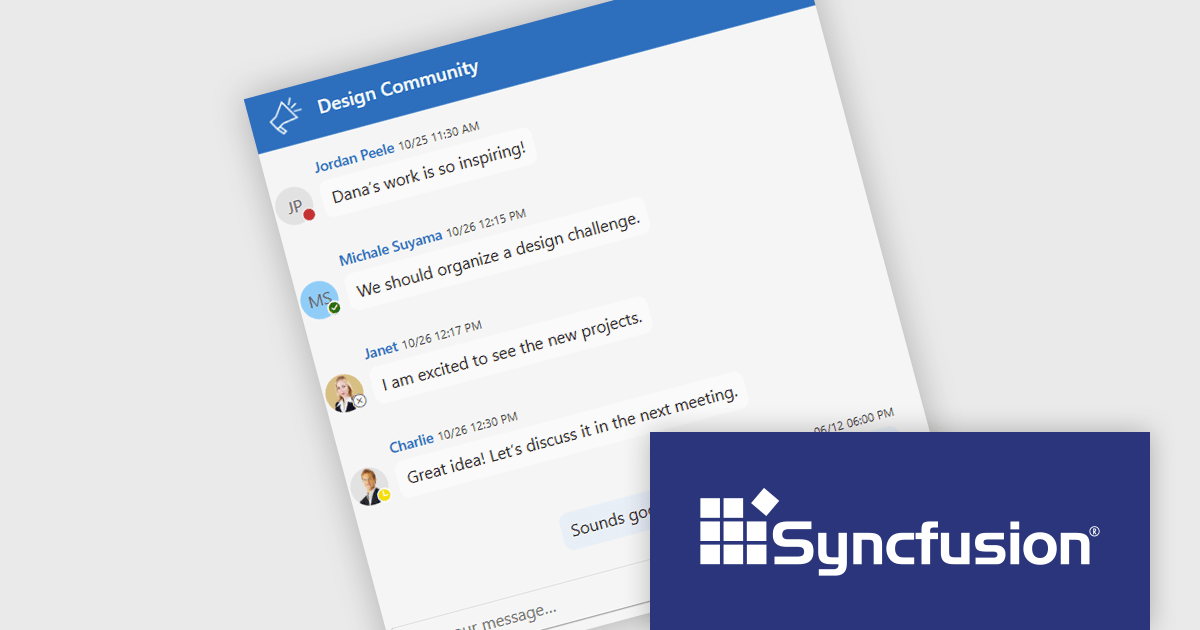This screenshot has width=1200, height=630.
Task: Click the 10/25 11:30 AM timestamp
Action: (x=439, y=138)
